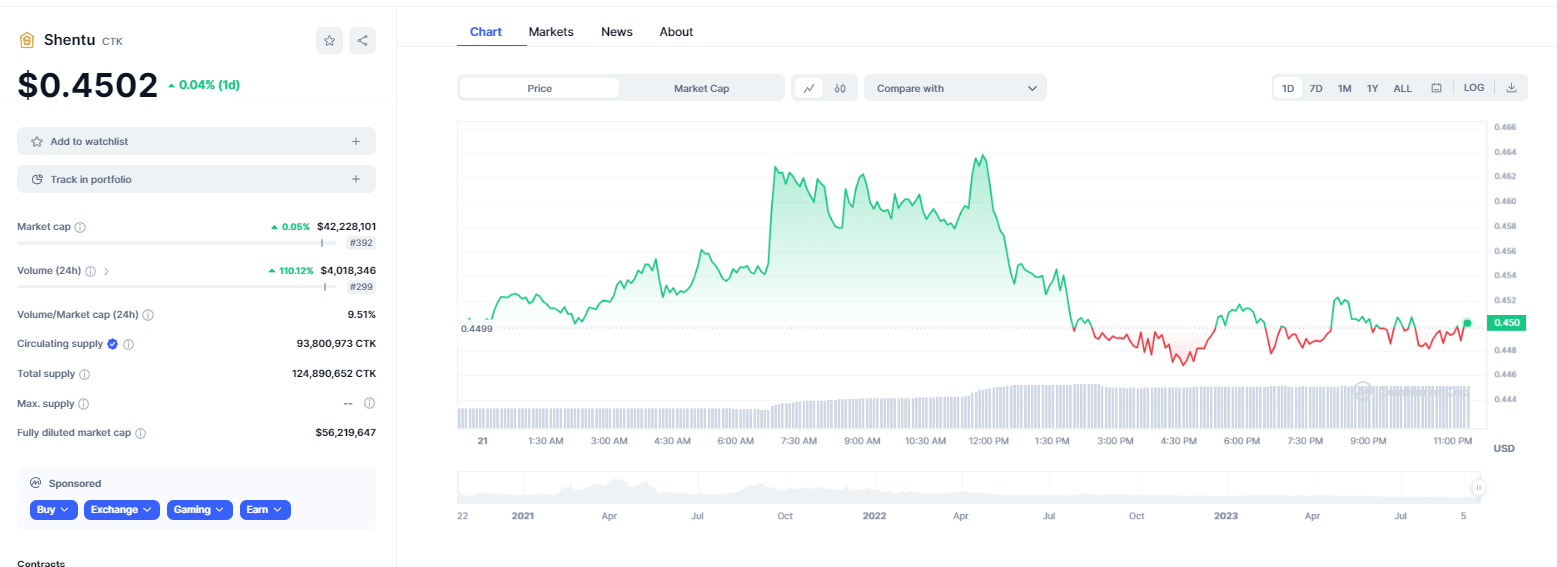Download chart data using download icon
The height and width of the screenshot is (567, 1557).
pyautogui.click(x=1511, y=88)
